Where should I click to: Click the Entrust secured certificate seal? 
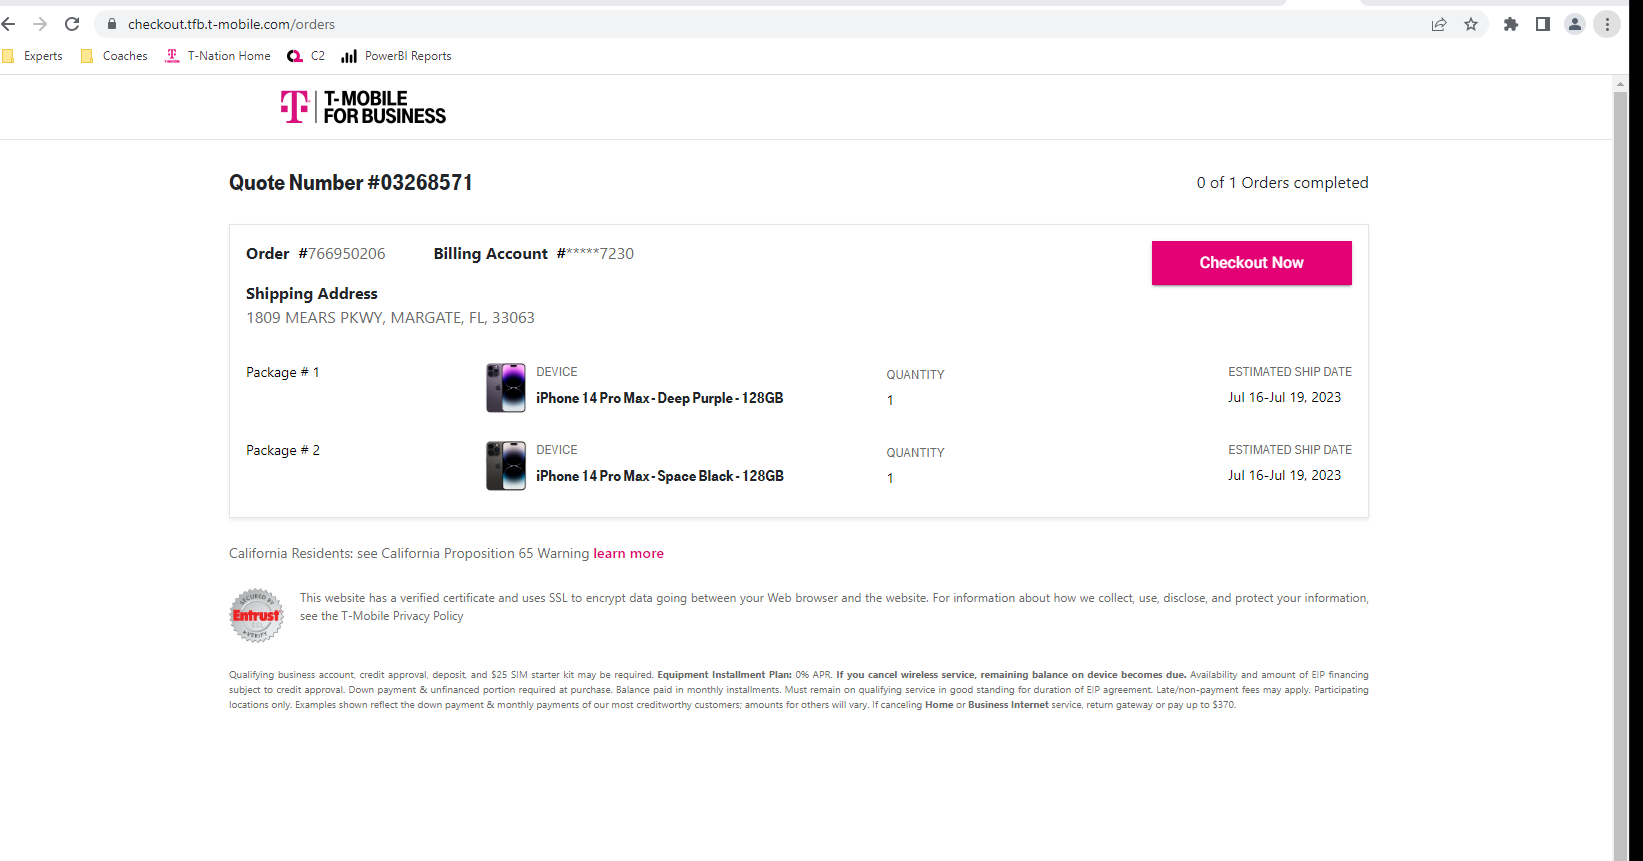(256, 614)
